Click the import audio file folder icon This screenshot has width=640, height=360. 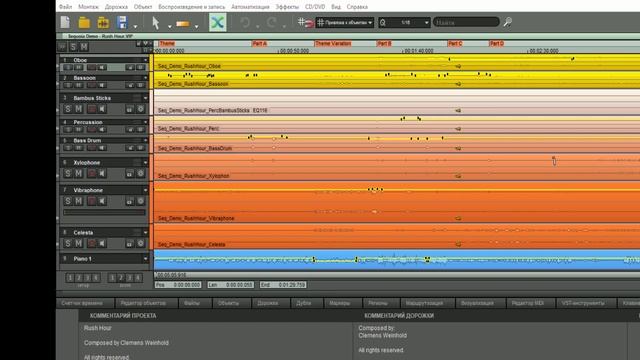point(103,22)
